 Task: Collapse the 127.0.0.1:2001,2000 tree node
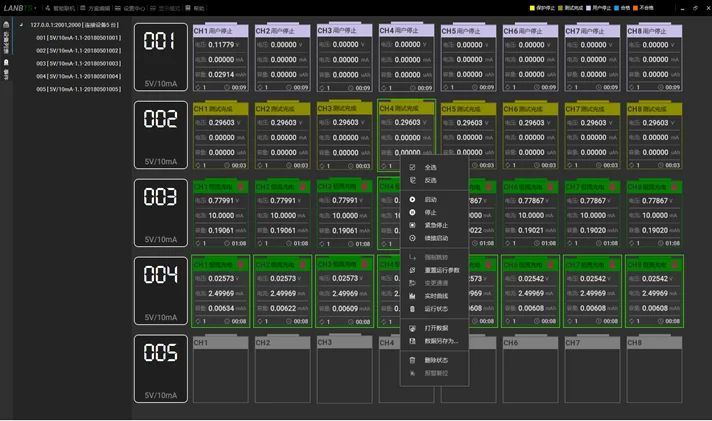(x=23, y=23)
